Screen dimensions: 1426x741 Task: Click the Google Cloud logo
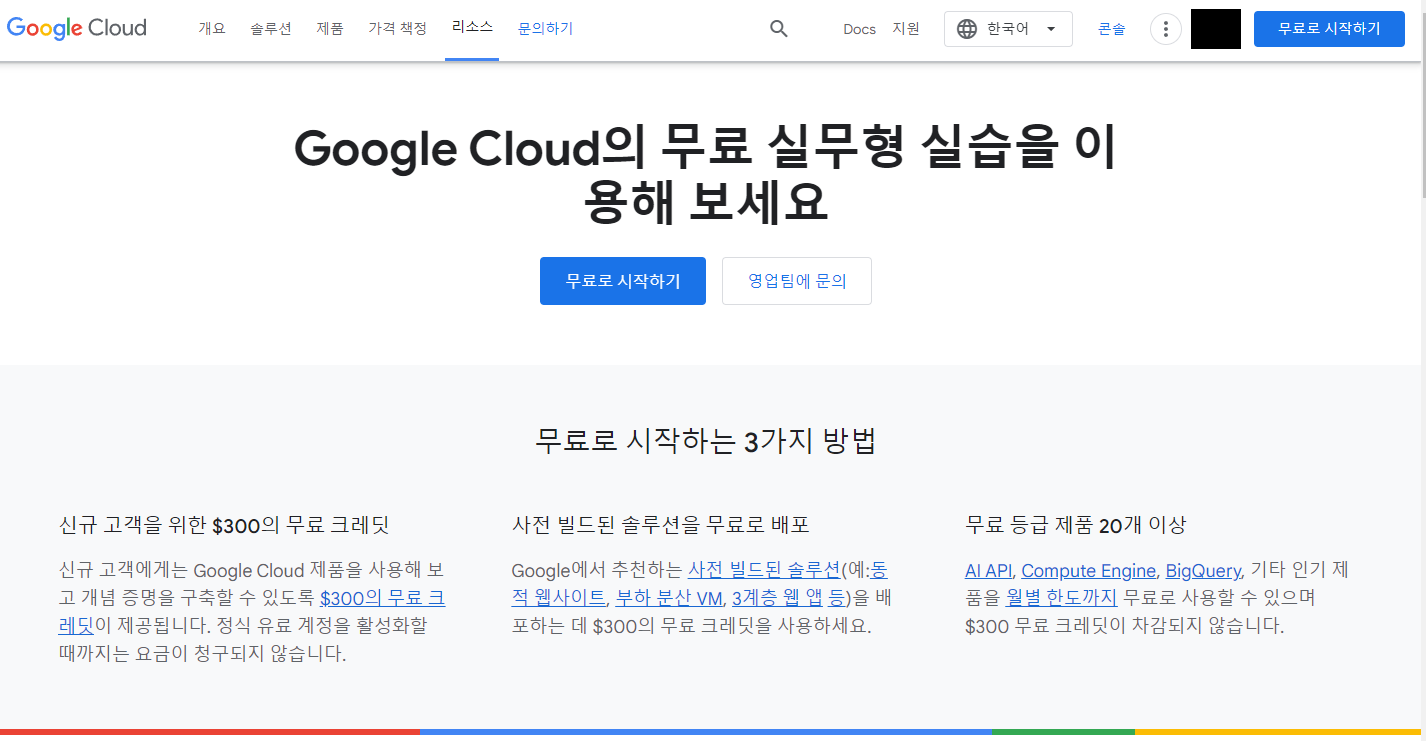[76, 28]
